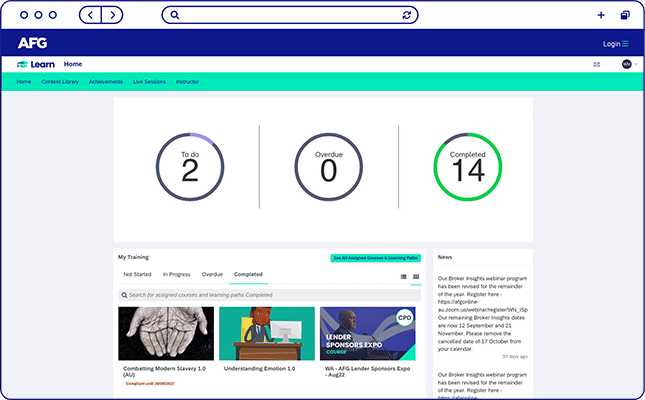Click the 30 days ago news timestamp
The image size is (645, 400).
pyautogui.click(x=515, y=357)
